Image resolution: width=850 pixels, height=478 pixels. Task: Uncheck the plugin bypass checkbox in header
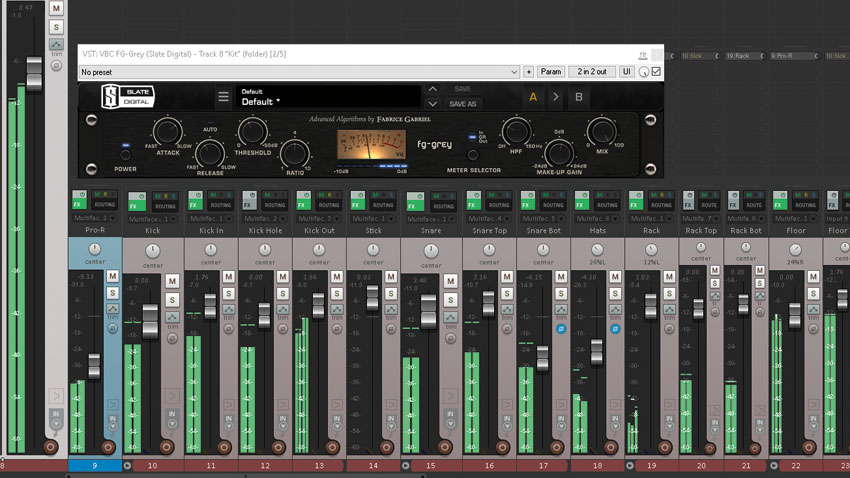[656, 72]
